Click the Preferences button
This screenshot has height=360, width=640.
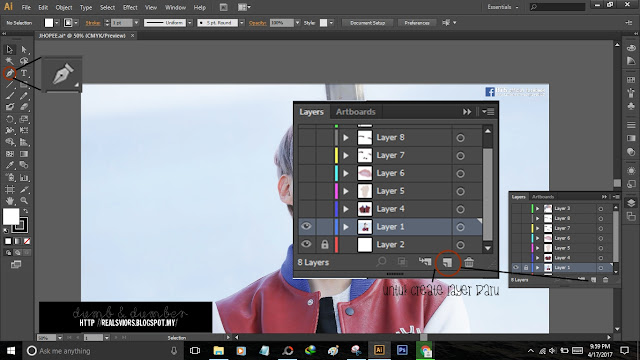417,23
